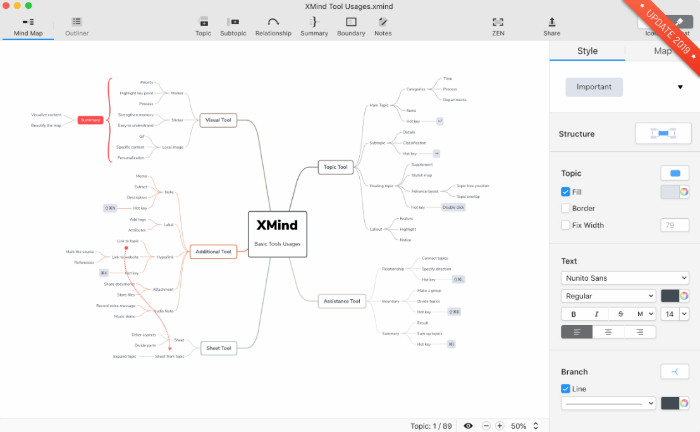Viewport: 700px width, 432px height.
Task: Toggle the eye visibility icon in status bar
Action: (x=468, y=426)
